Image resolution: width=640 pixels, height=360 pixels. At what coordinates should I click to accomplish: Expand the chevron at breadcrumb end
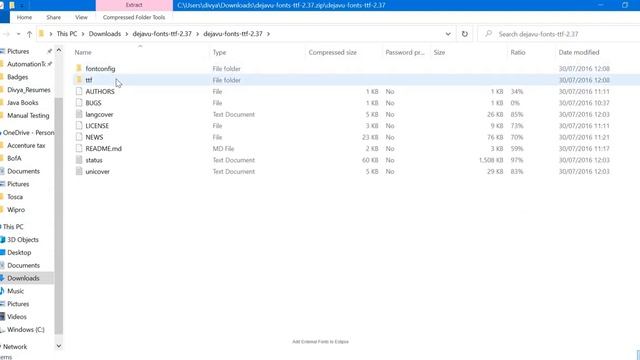pos(269,34)
